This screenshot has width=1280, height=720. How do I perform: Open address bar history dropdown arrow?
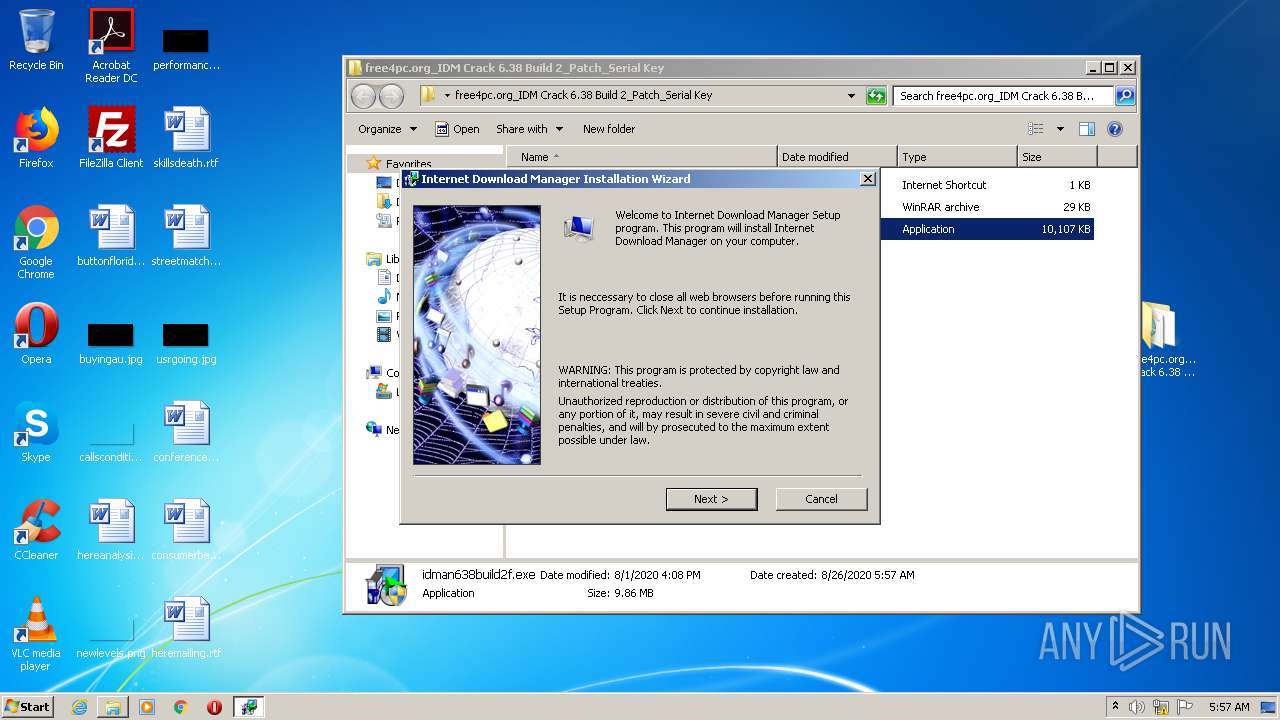click(851, 96)
